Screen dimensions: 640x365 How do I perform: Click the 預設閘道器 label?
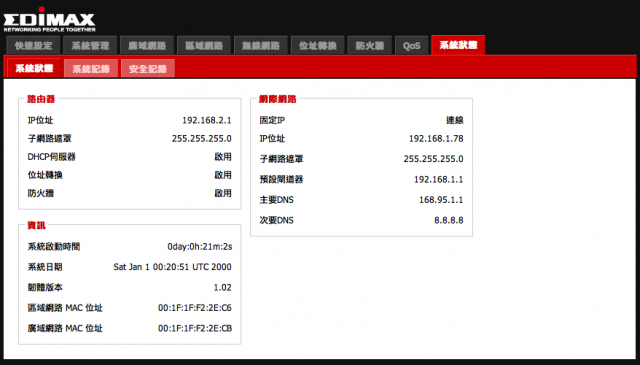281,180
